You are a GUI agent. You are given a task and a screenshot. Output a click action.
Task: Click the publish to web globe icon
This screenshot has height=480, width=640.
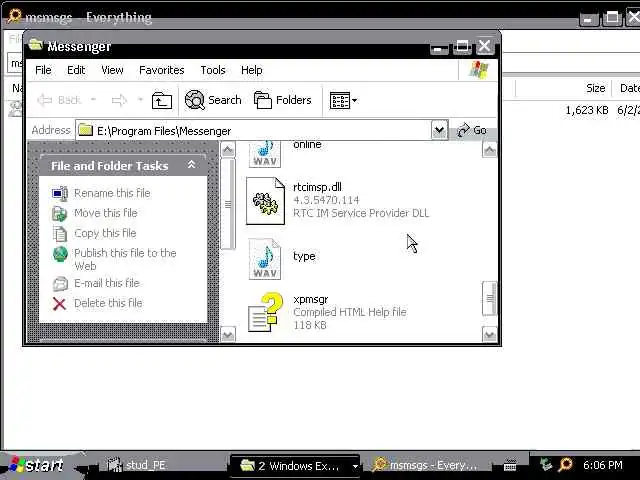point(60,254)
